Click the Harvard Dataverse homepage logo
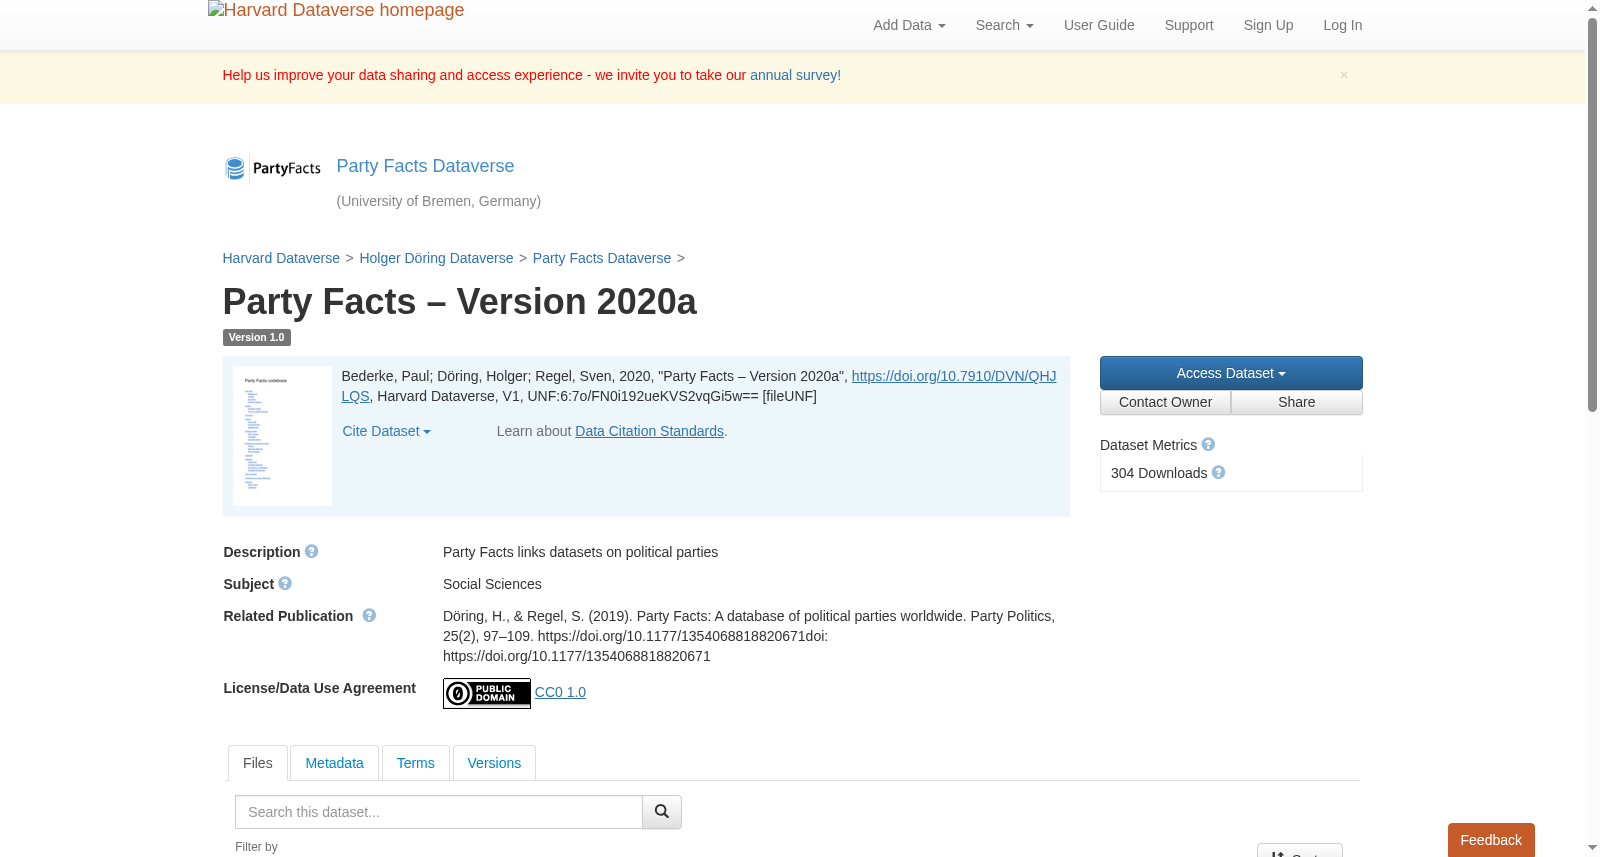 pos(336,10)
